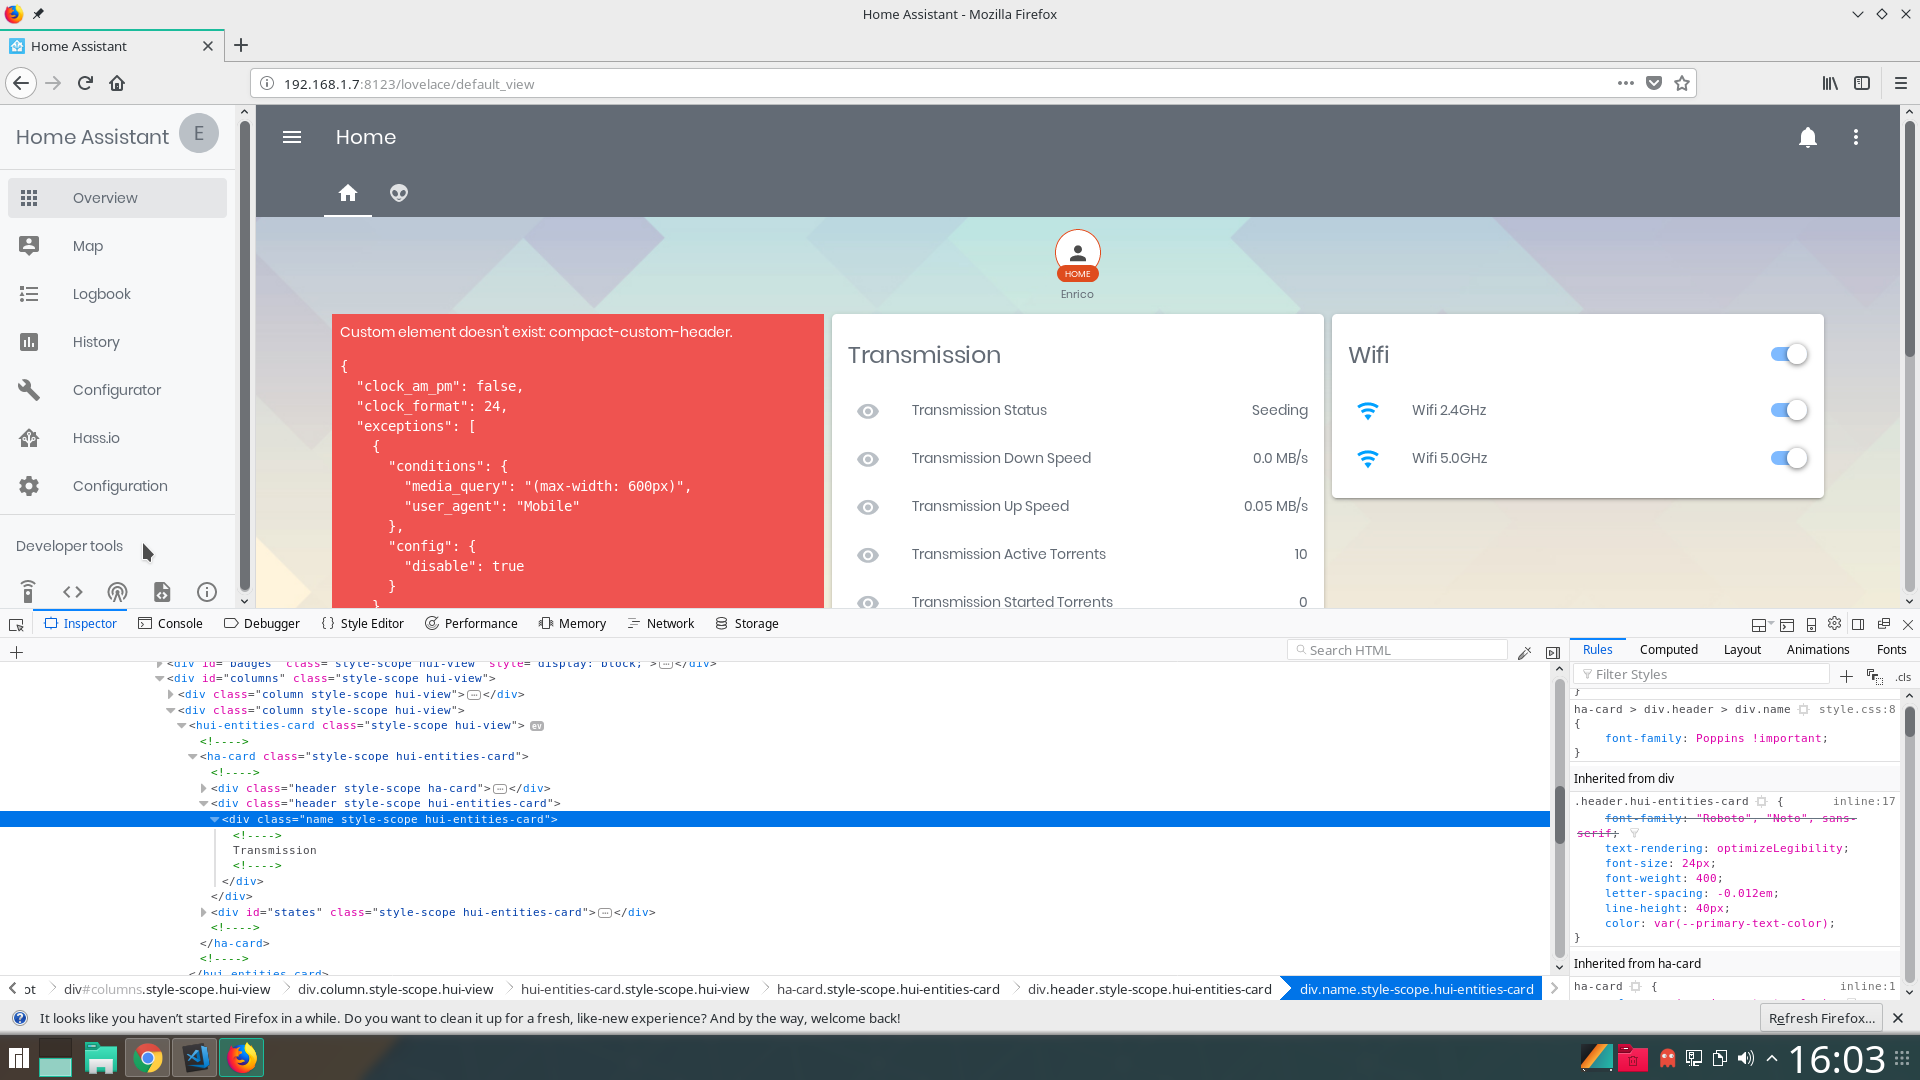This screenshot has width=1920, height=1080.
Task: Open the Templates tool in Developer tools
Action: (x=162, y=592)
